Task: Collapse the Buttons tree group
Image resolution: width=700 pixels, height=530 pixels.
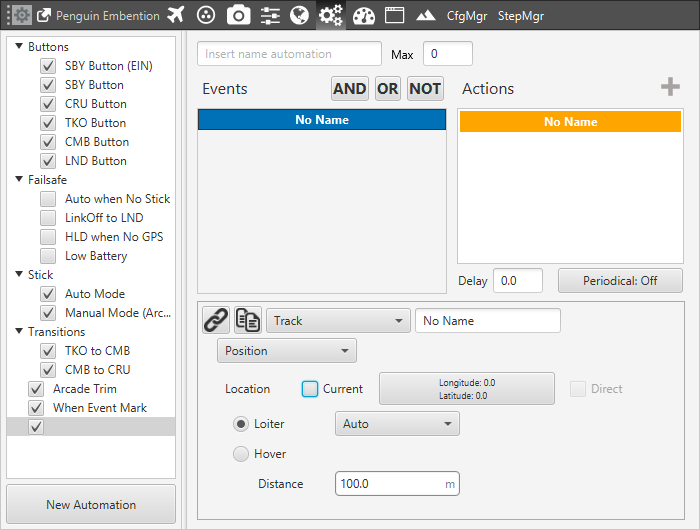Action: click(19, 46)
